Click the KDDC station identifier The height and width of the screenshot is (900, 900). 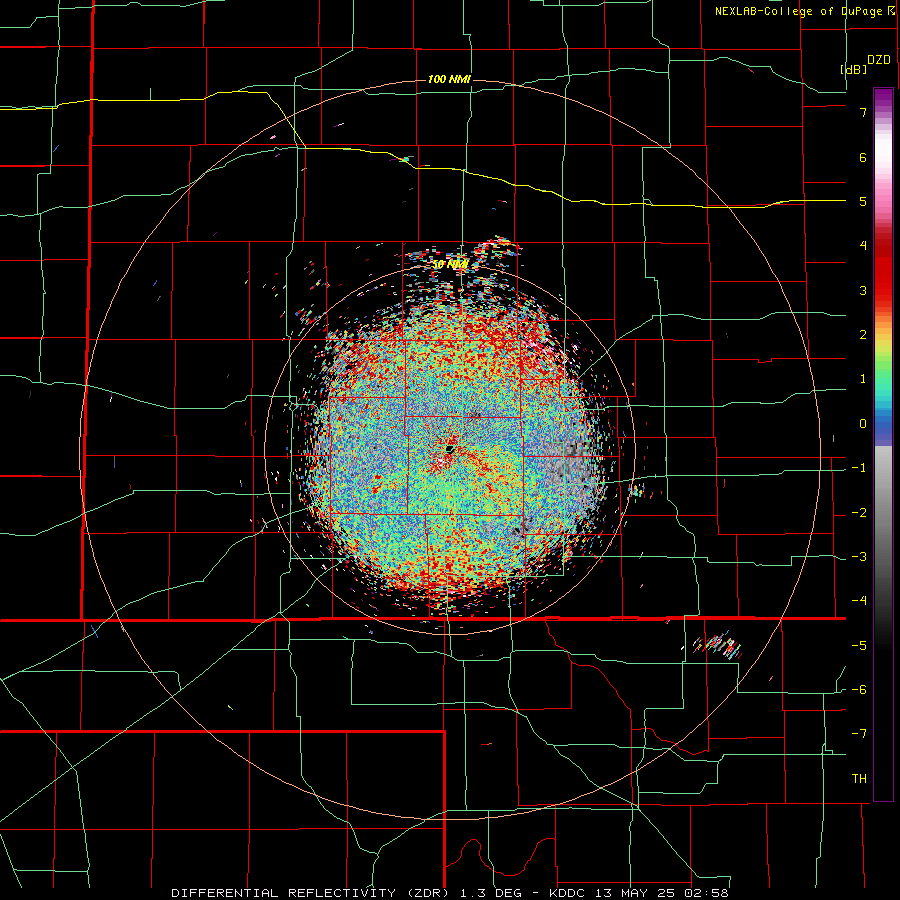tap(566, 893)
